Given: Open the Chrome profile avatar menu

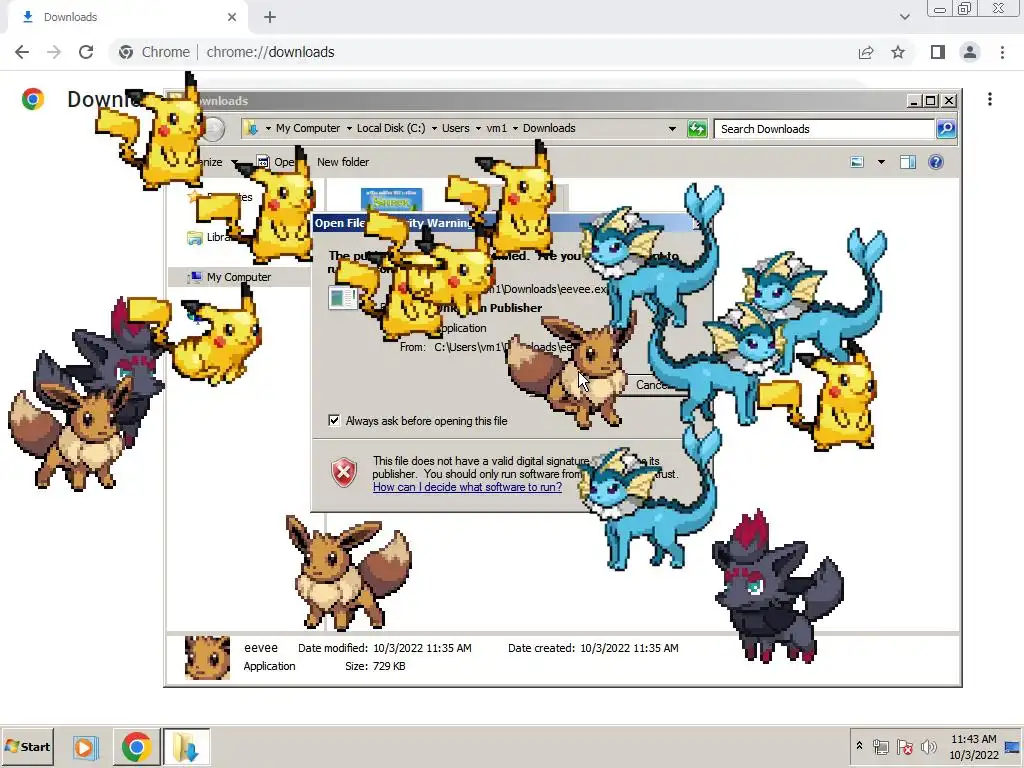Looking at the screenshot, I should [x=970, y=52].
